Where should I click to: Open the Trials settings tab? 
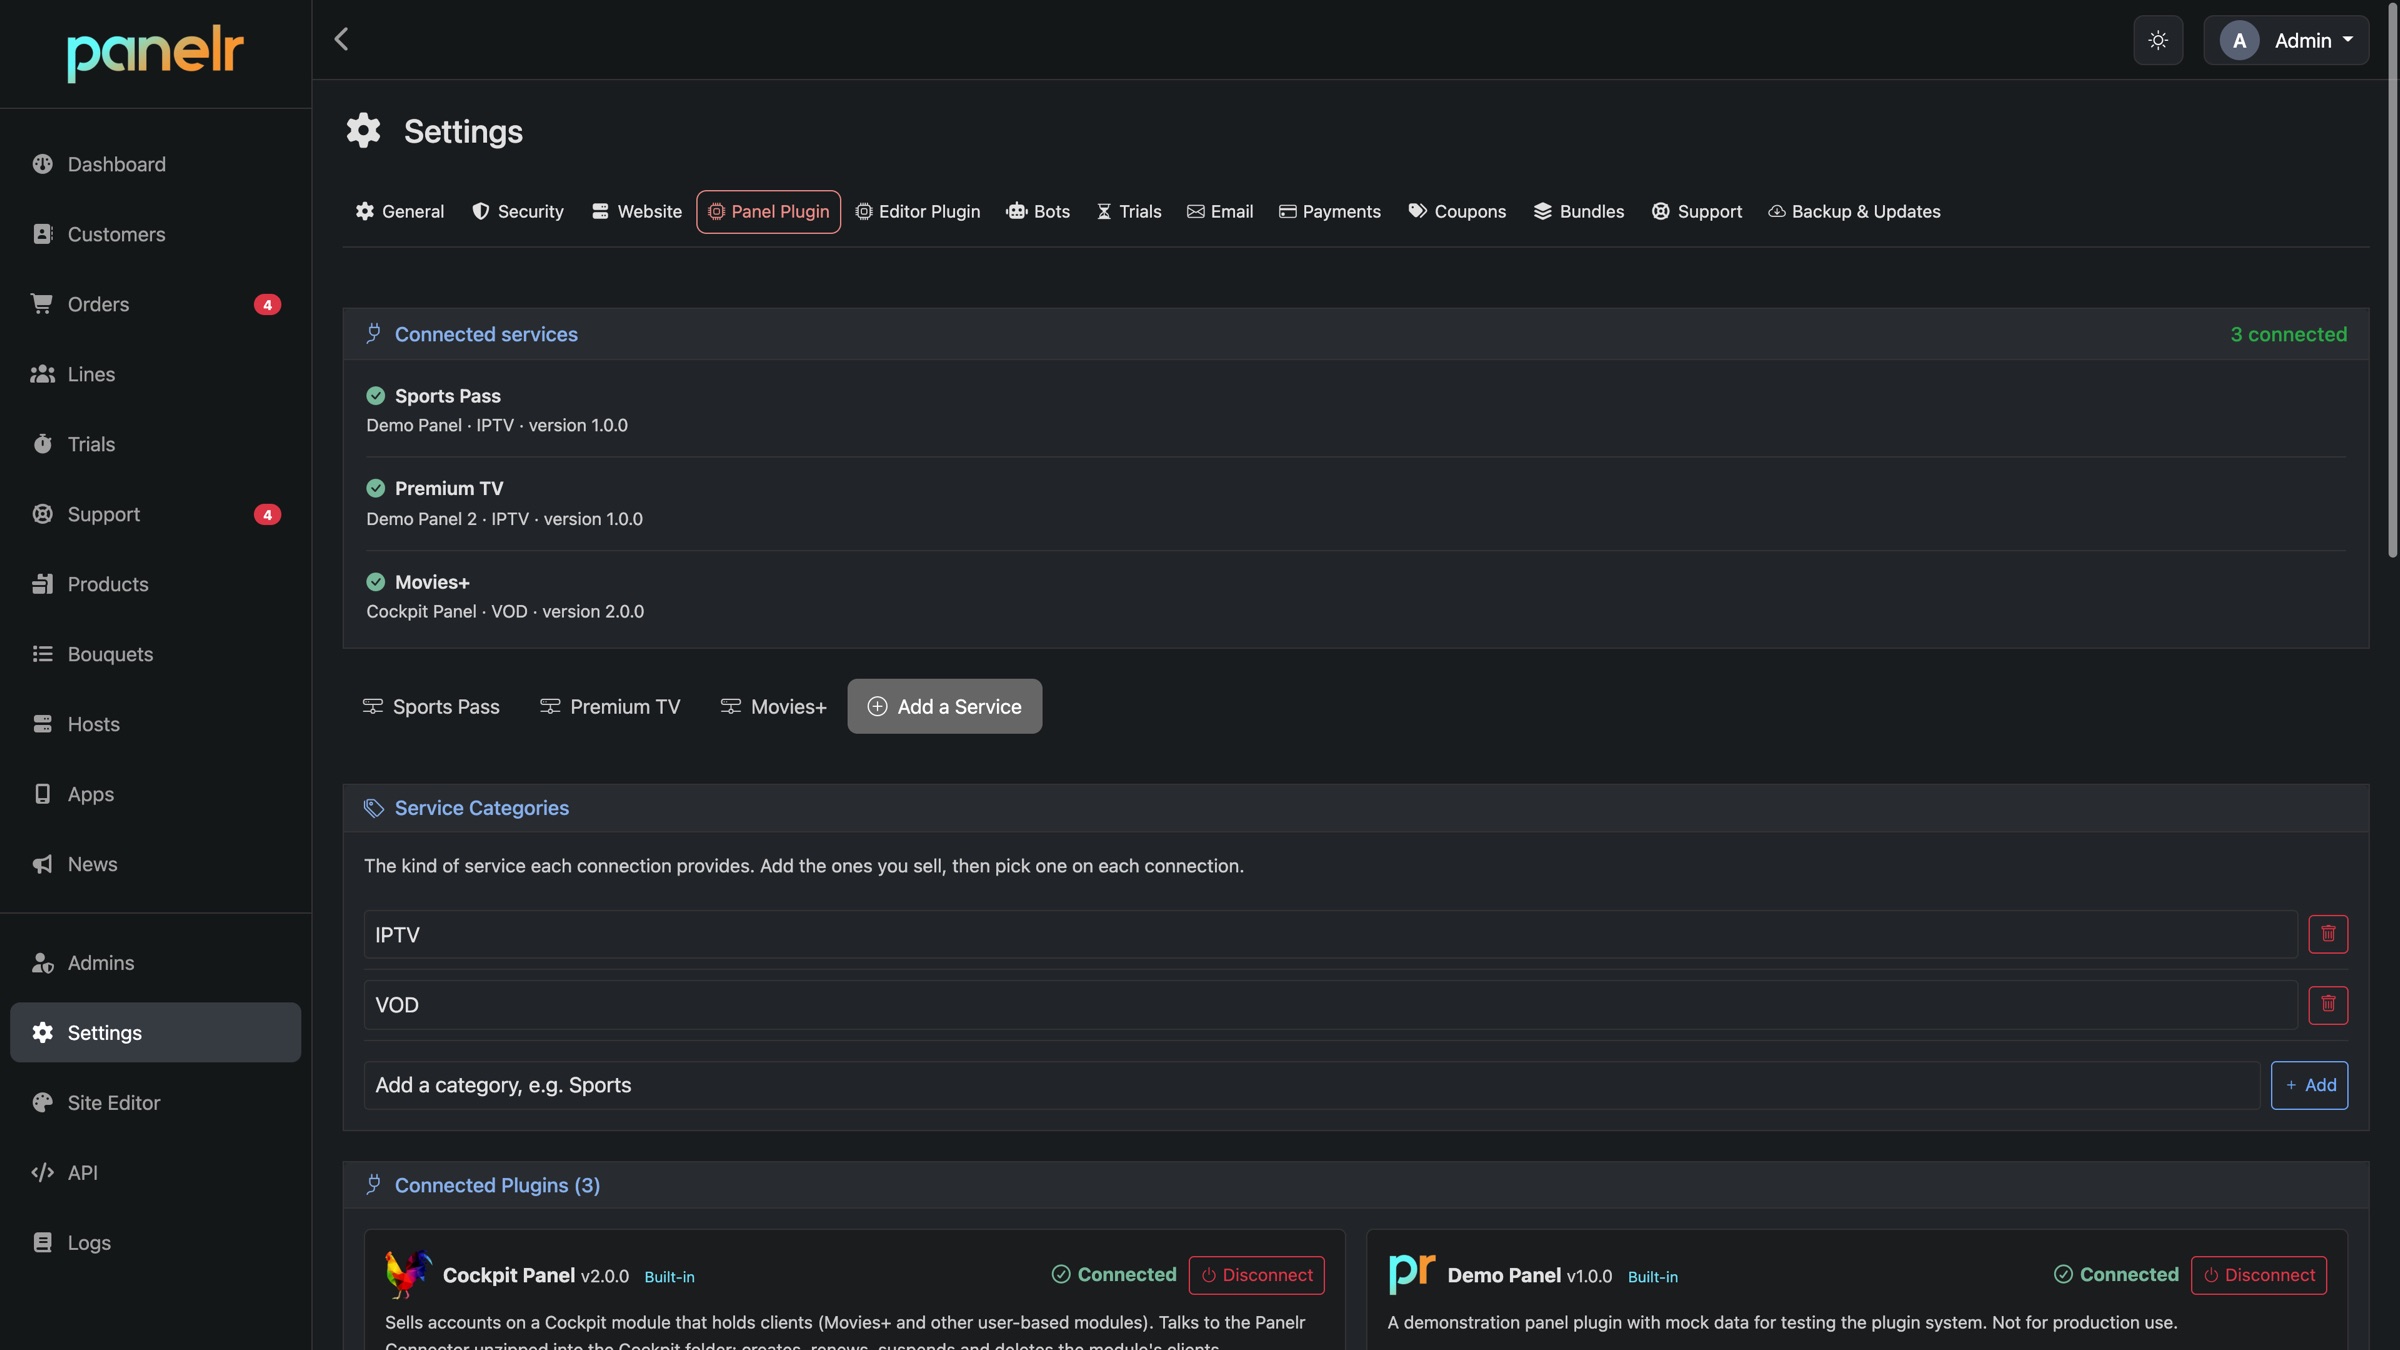[1129, 212]
